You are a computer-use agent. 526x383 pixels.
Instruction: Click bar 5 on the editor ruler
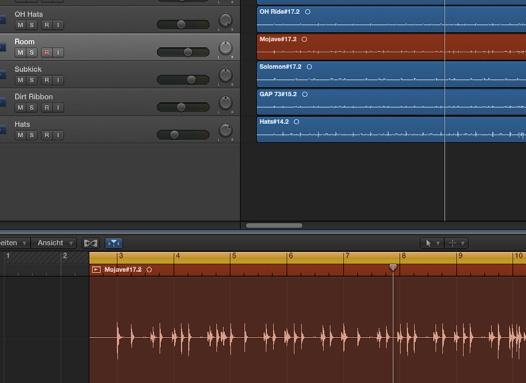(234, 256)
